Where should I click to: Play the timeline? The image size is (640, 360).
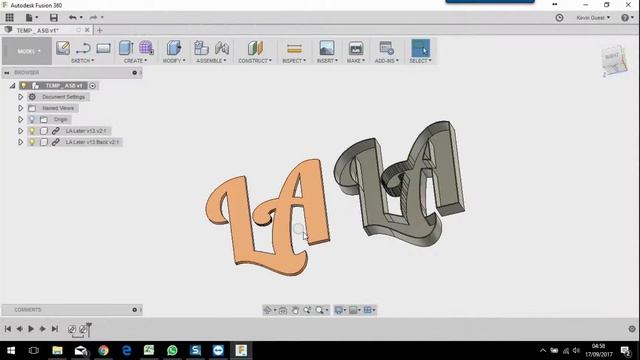(31, 329)
